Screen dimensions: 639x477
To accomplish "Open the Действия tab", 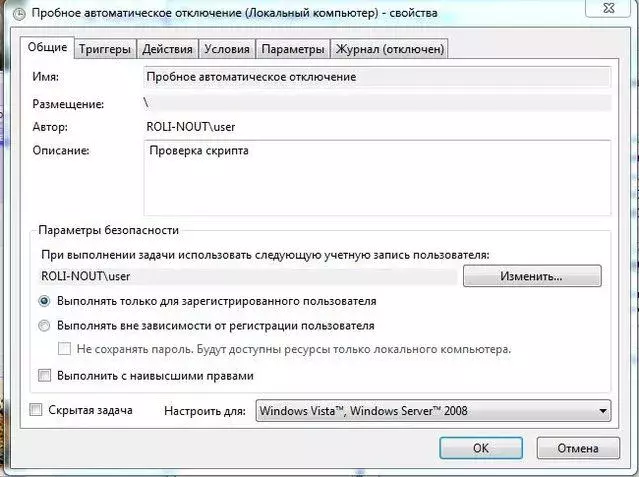I will point(167,49).
